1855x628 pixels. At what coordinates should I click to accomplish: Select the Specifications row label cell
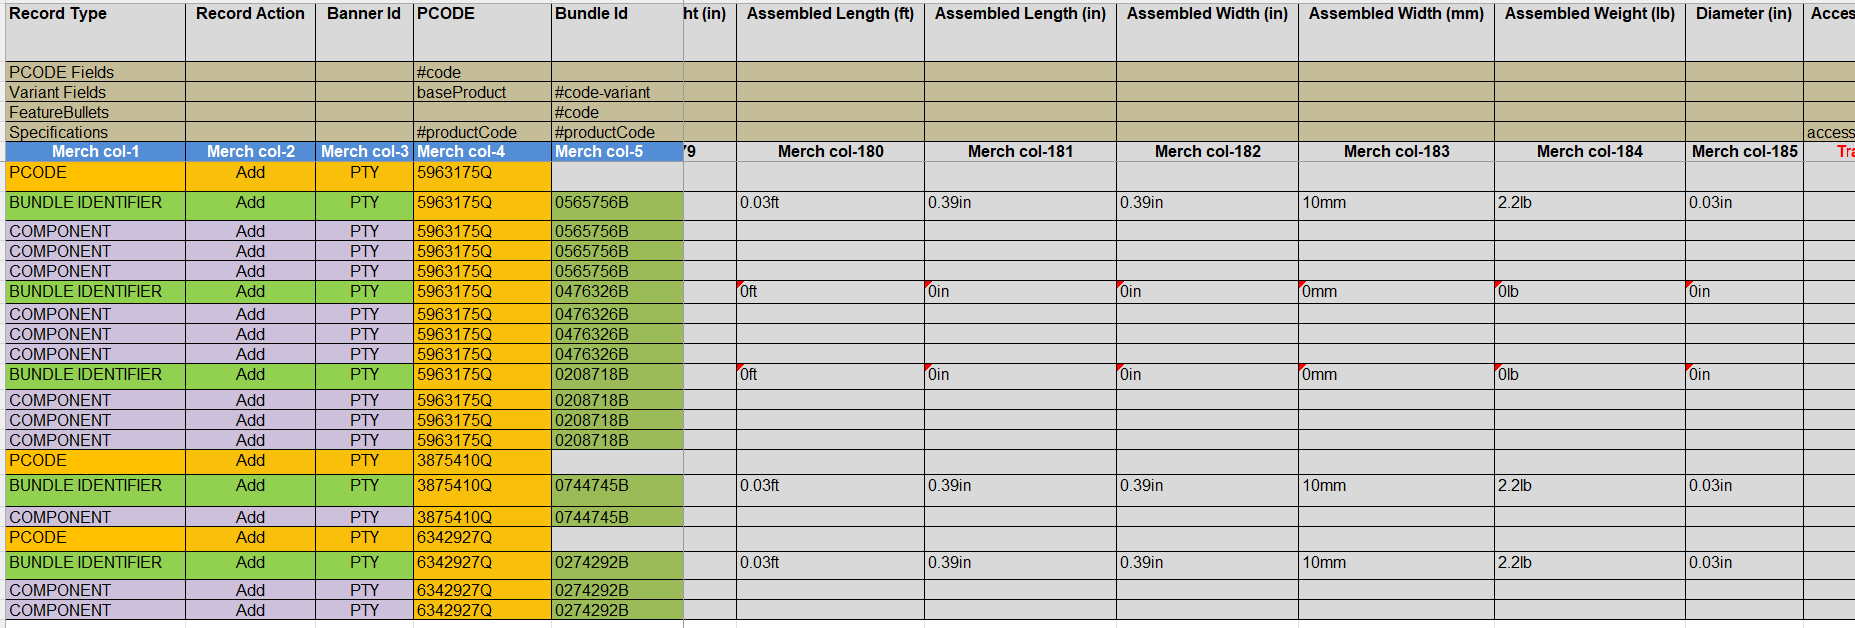click(95, 132)
